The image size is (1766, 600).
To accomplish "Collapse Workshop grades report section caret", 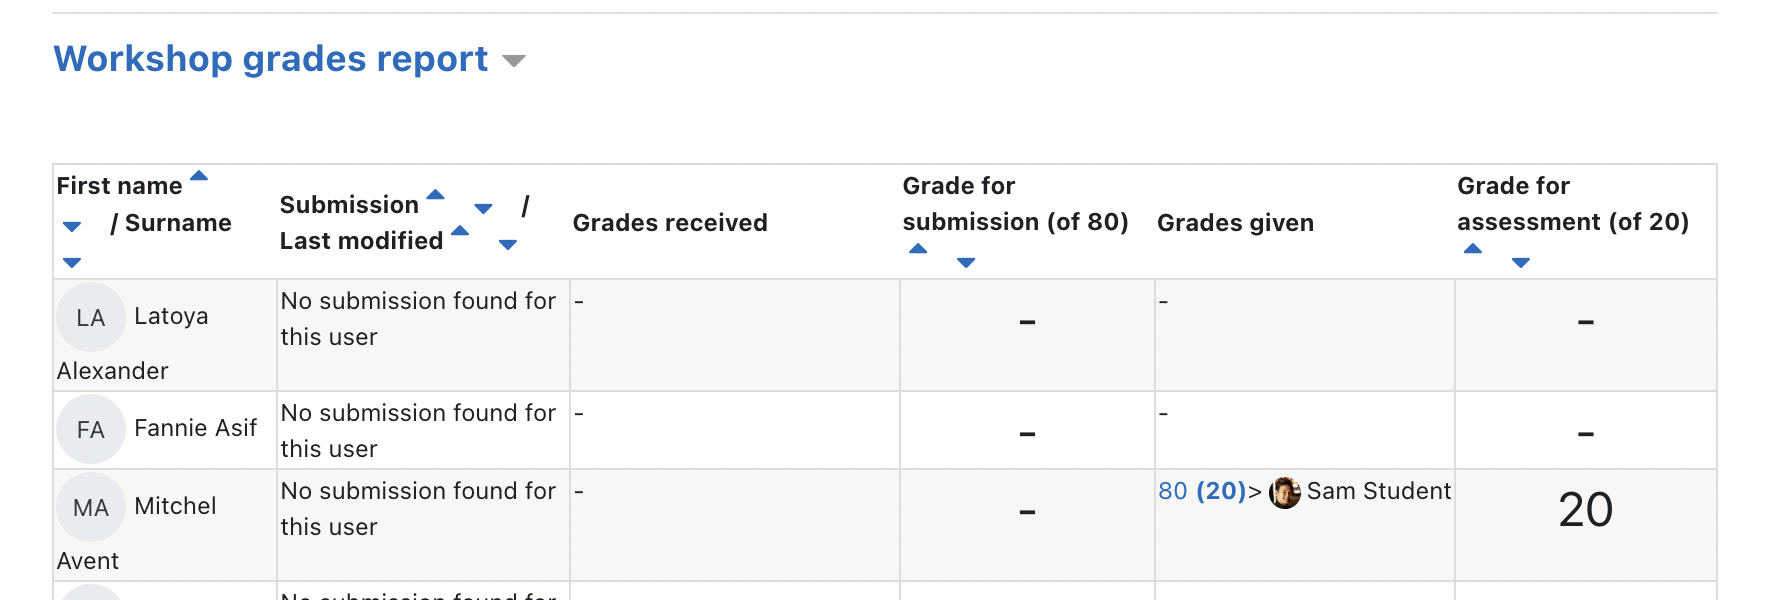I will coord(514,61).
